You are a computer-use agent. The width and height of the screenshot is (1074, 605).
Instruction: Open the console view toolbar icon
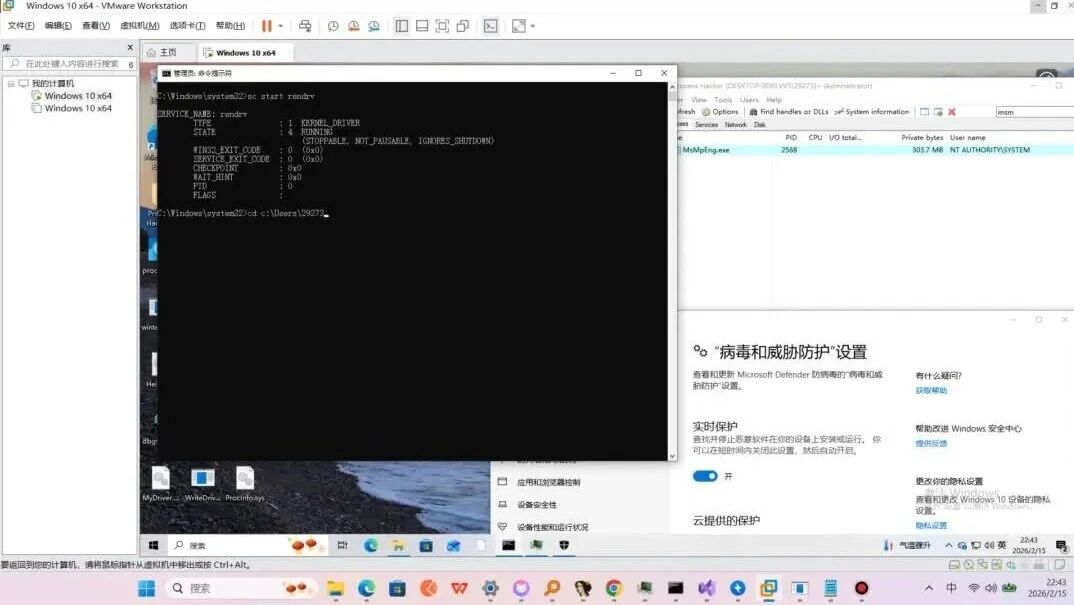pos(490,26)
